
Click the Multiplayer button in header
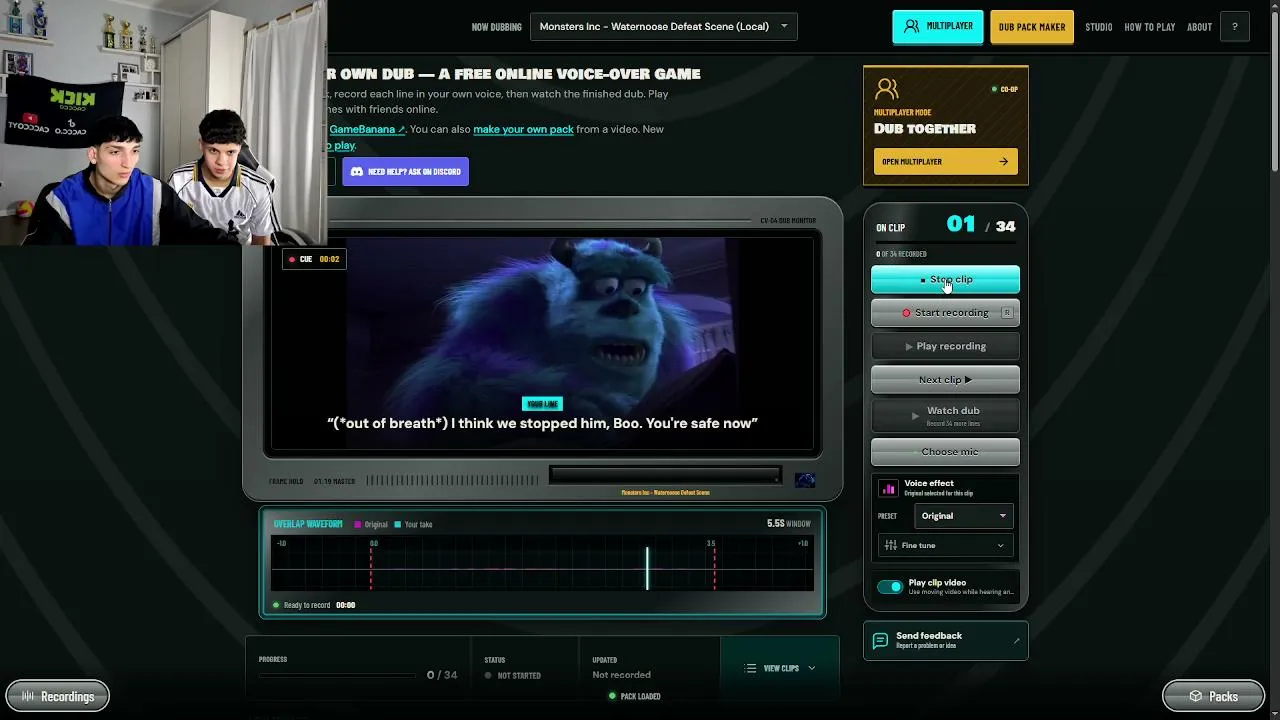[x=938, y=26]
